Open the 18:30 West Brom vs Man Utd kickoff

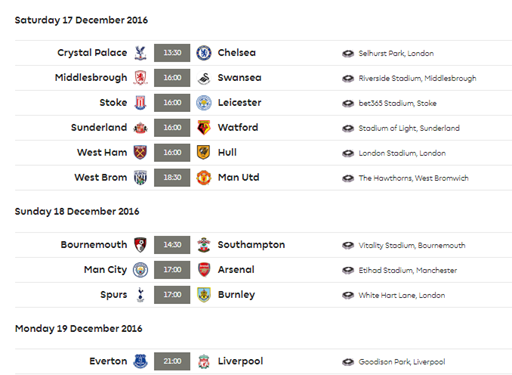pyautogui.click(x=172, y=177)
